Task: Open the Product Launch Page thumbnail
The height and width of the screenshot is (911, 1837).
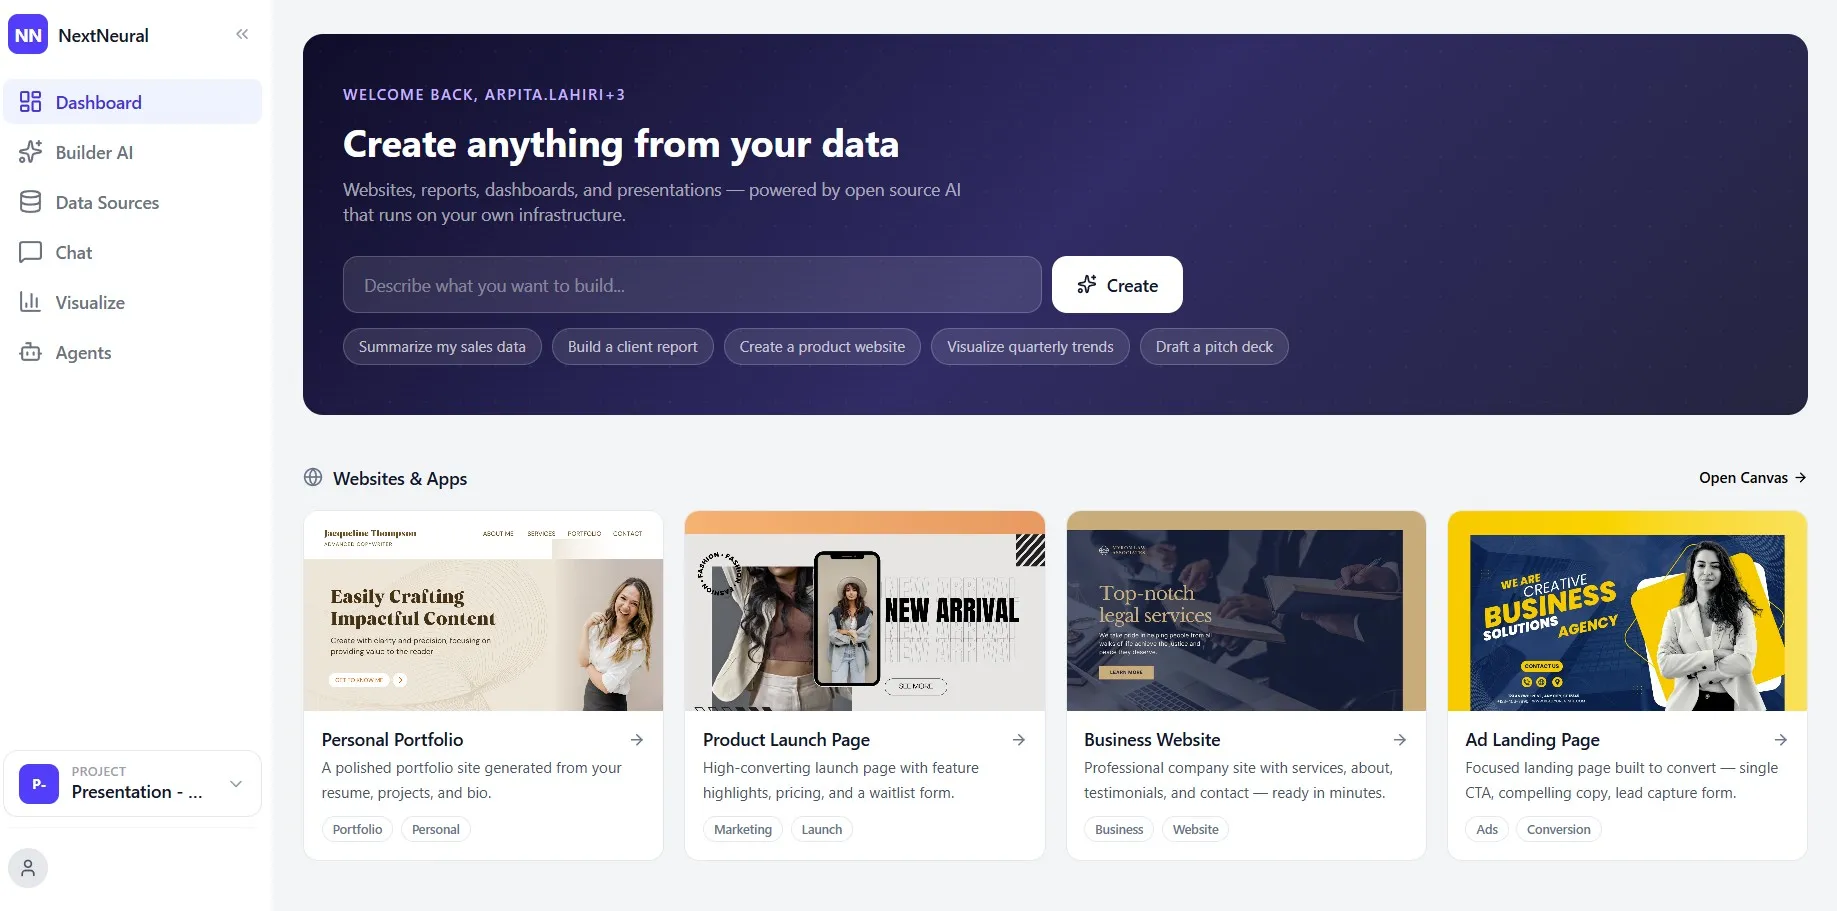Action: 865,611
